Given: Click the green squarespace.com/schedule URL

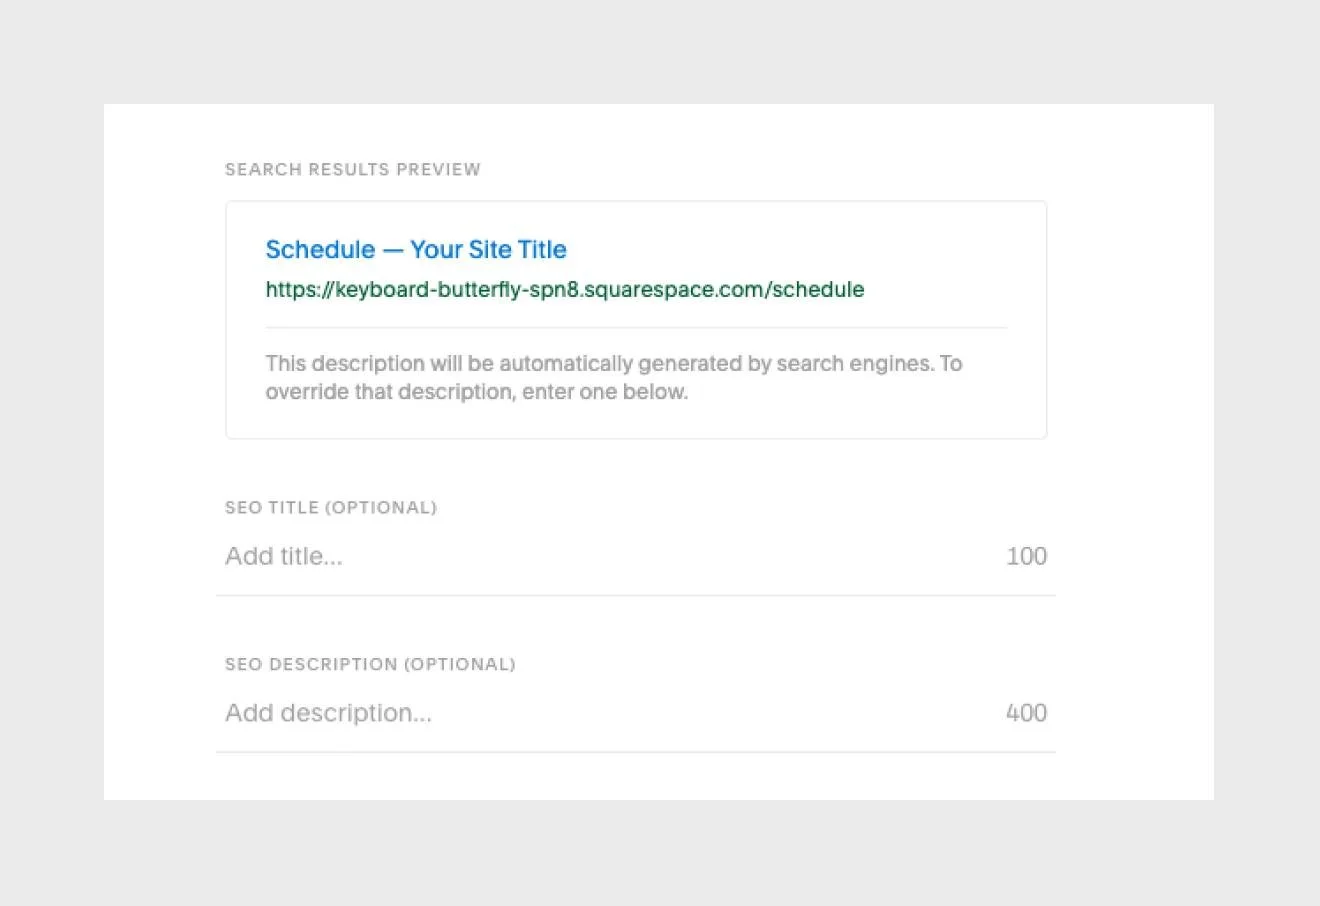Looking at the screenshot, I should point(564,290).
